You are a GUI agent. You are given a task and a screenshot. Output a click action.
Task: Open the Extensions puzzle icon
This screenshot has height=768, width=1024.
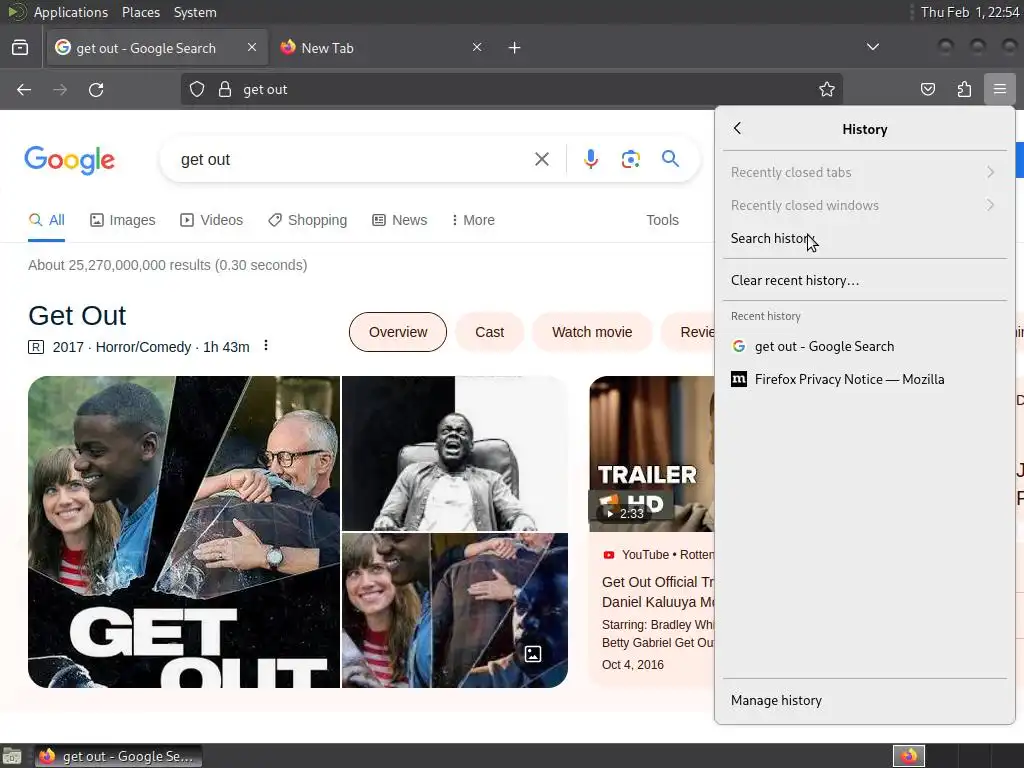click(x=964, y=89)
